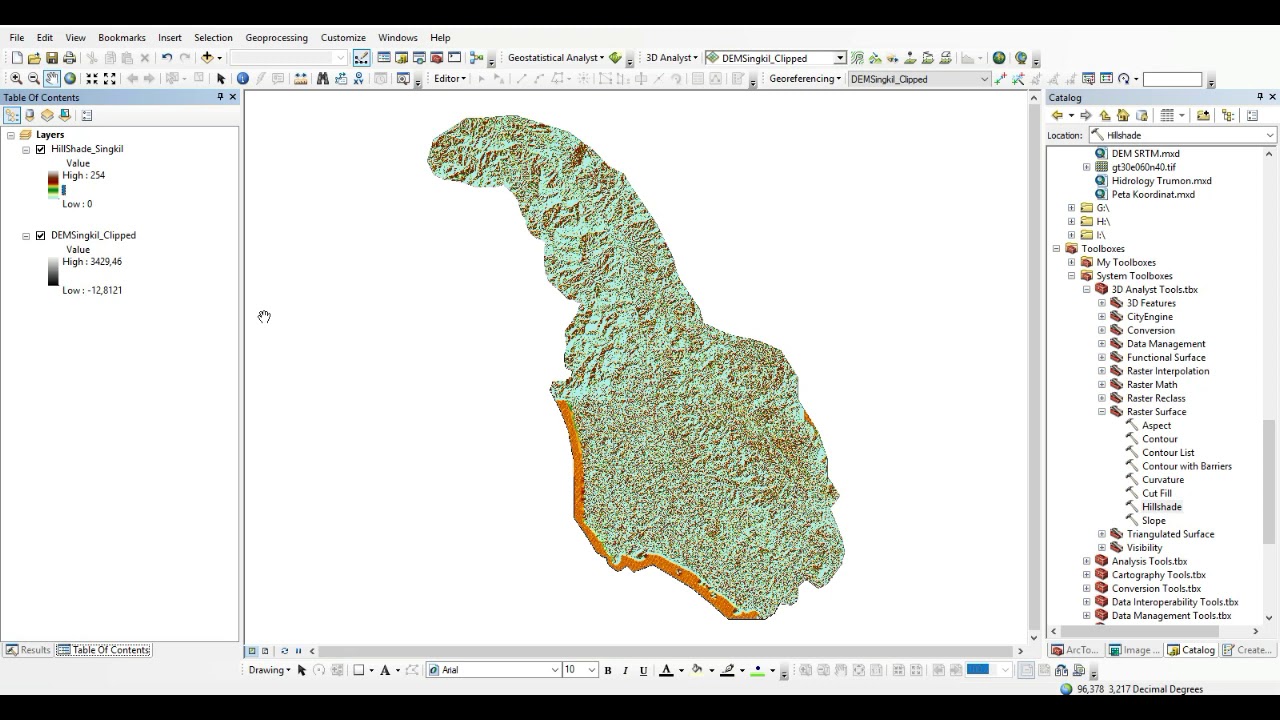The height and width of the screenshot is (720, 1280).
Task: Switch to List By Visibility view
Action: pyautogui.click(x=47, y=116)
